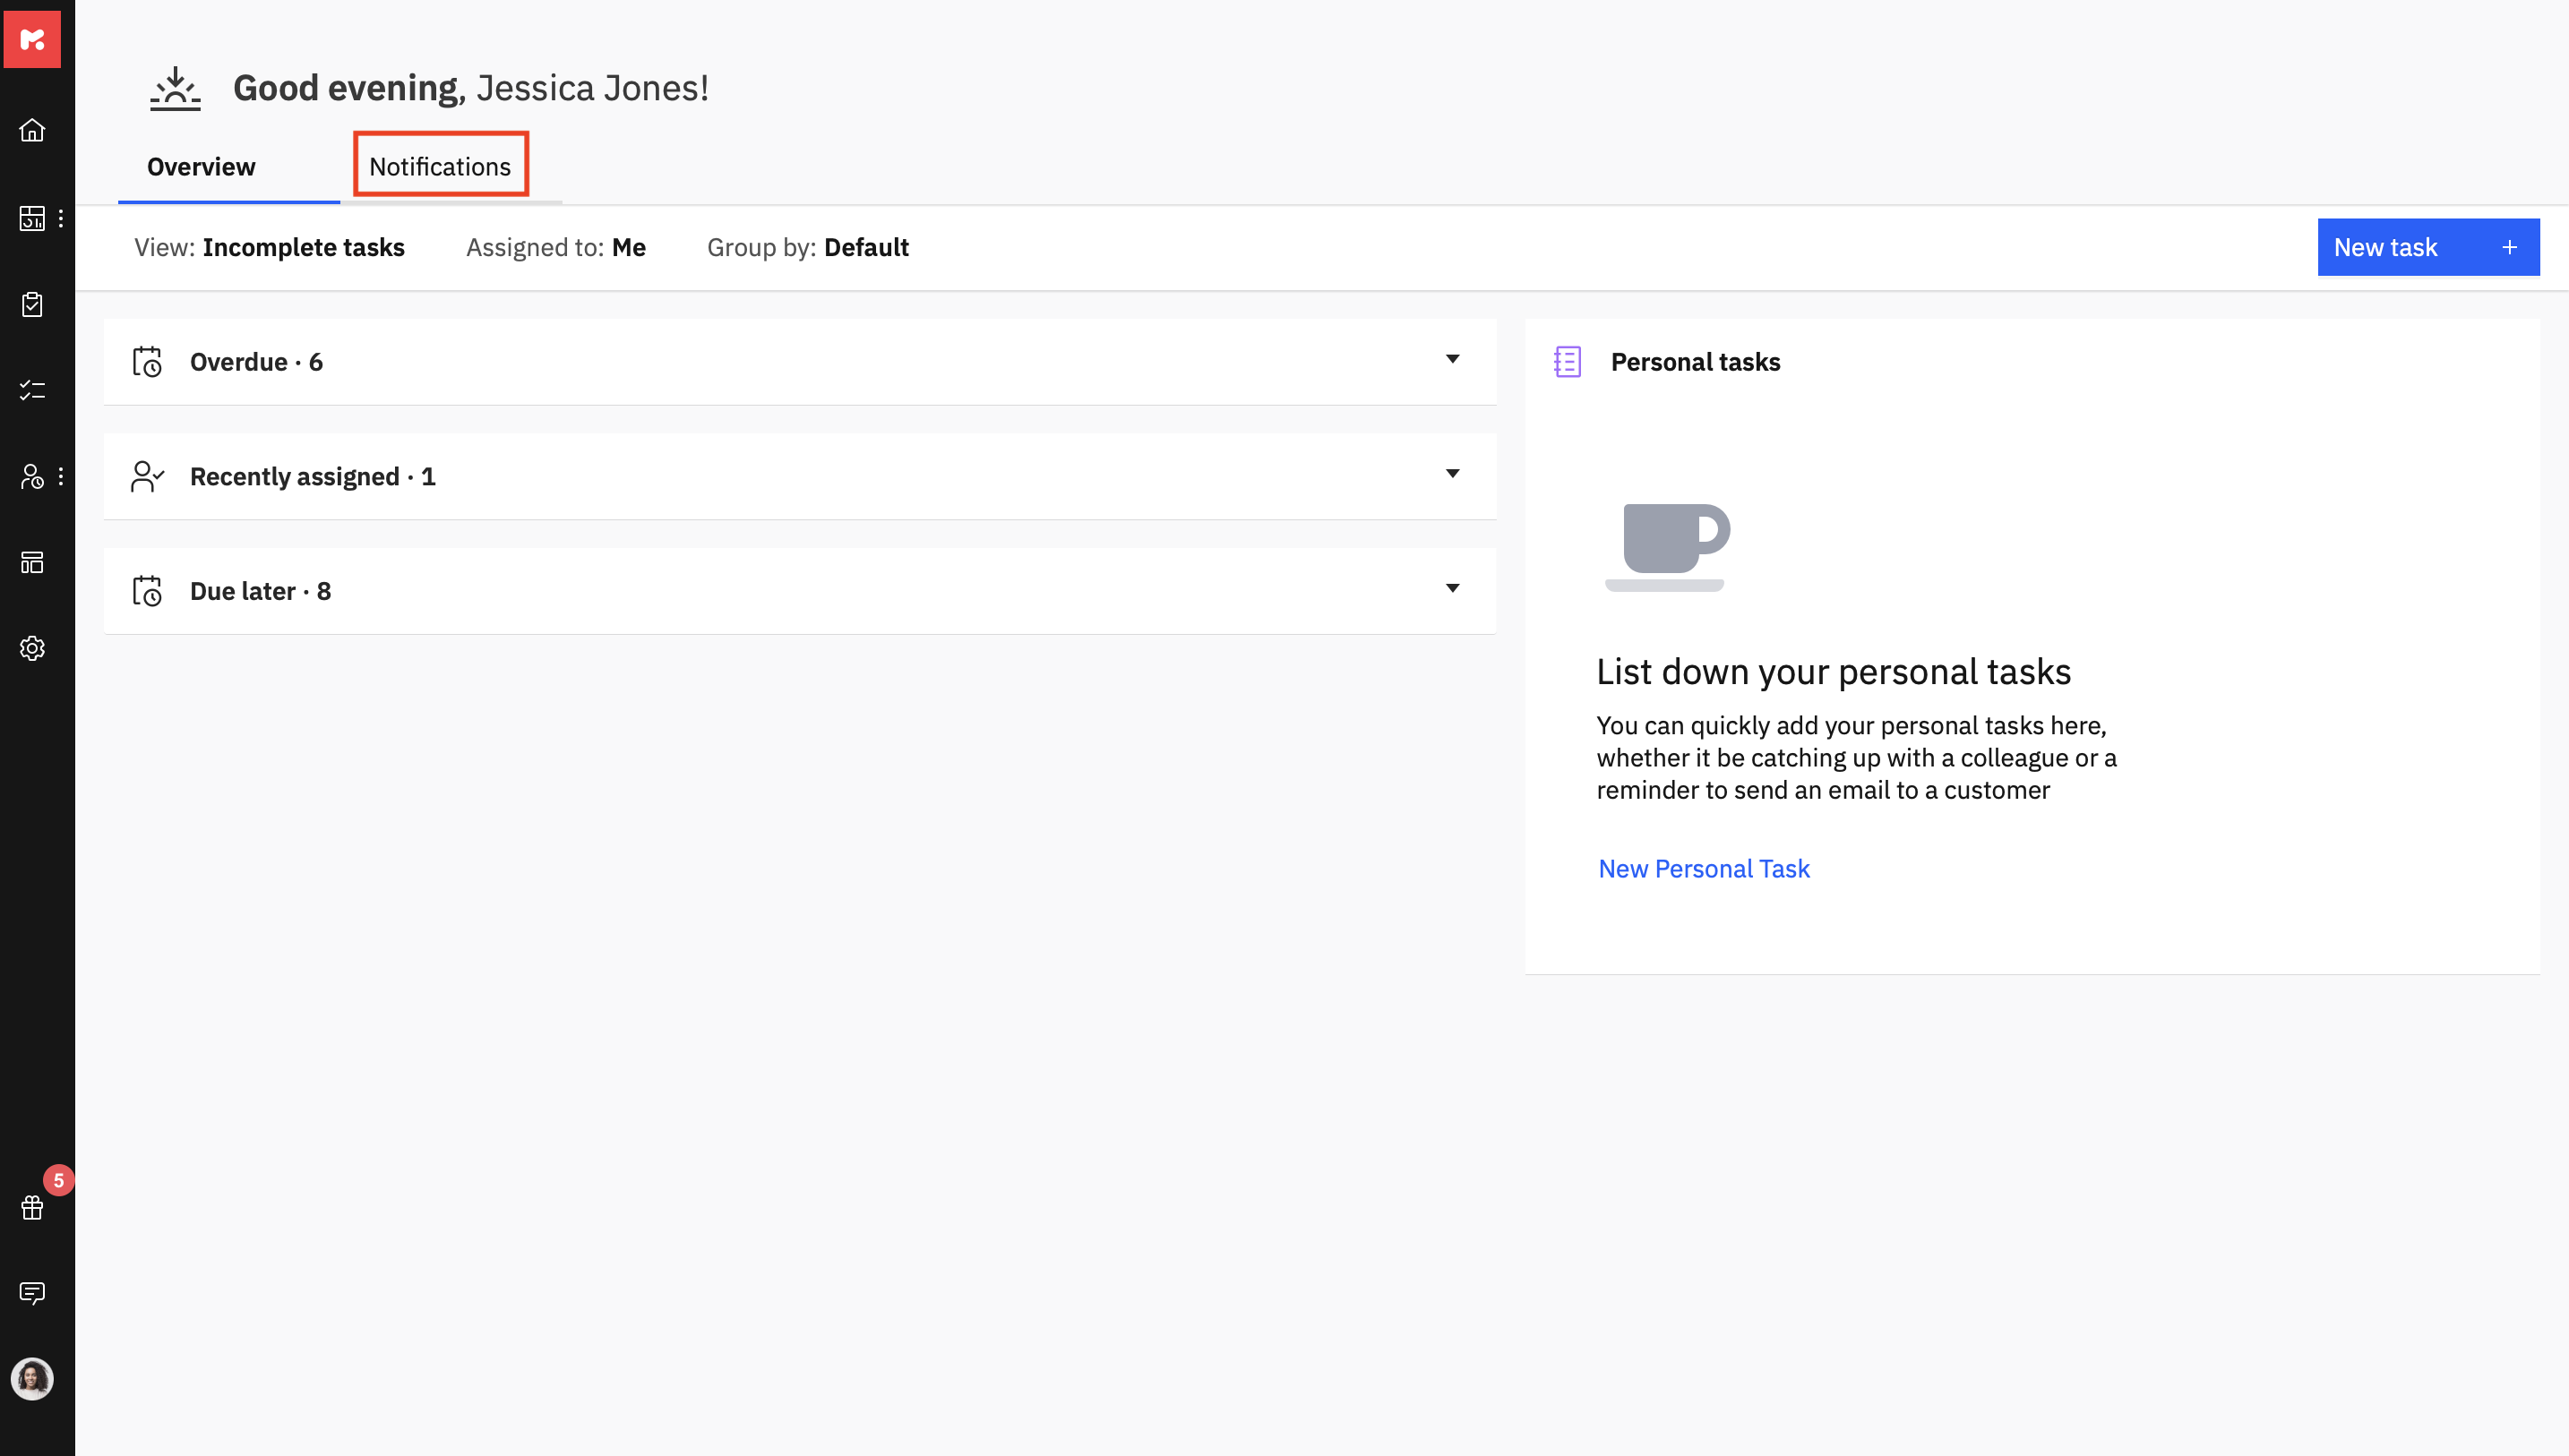Open the settings gear in sidebar

tap(32, 648)
